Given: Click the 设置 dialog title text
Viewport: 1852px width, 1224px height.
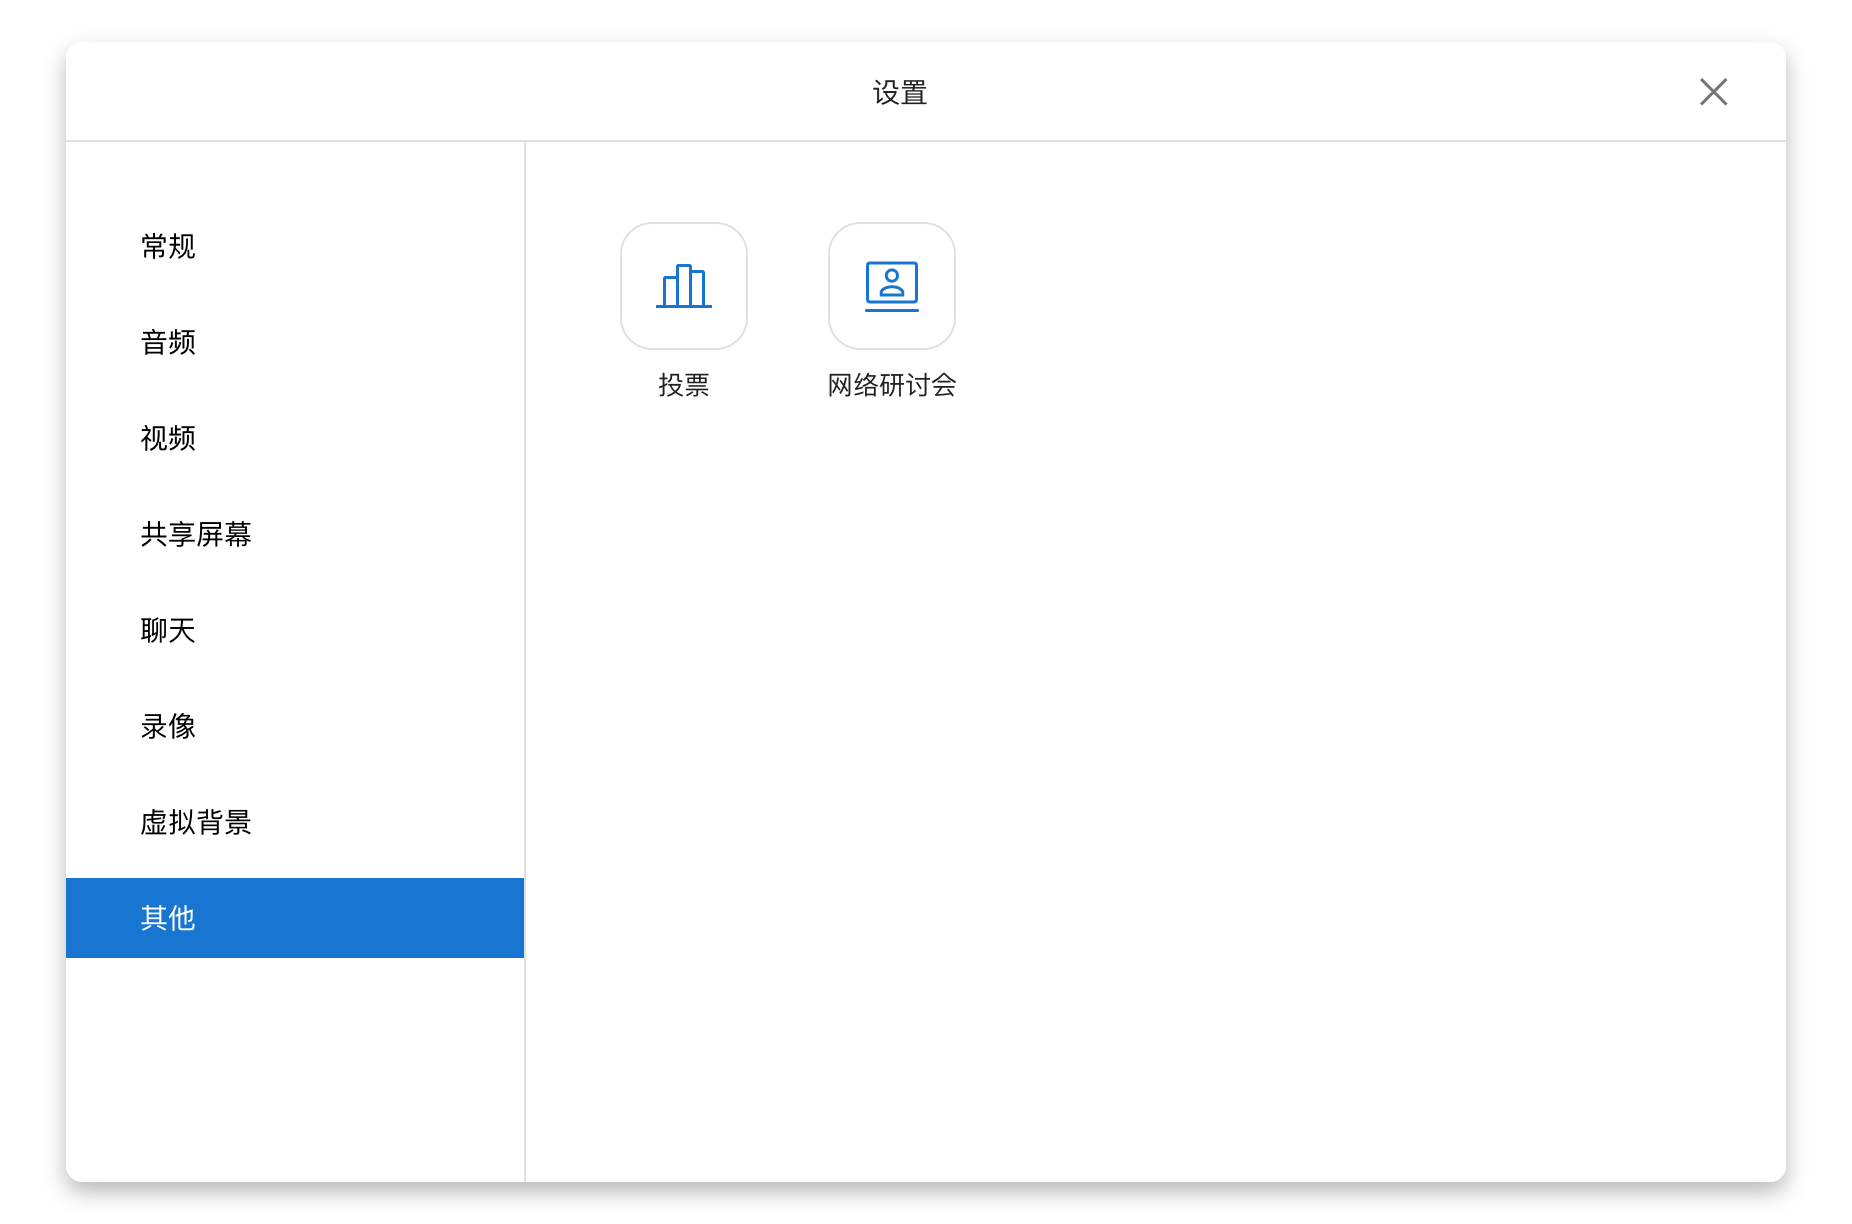Looking at the screenshot, I should point(900,93).
